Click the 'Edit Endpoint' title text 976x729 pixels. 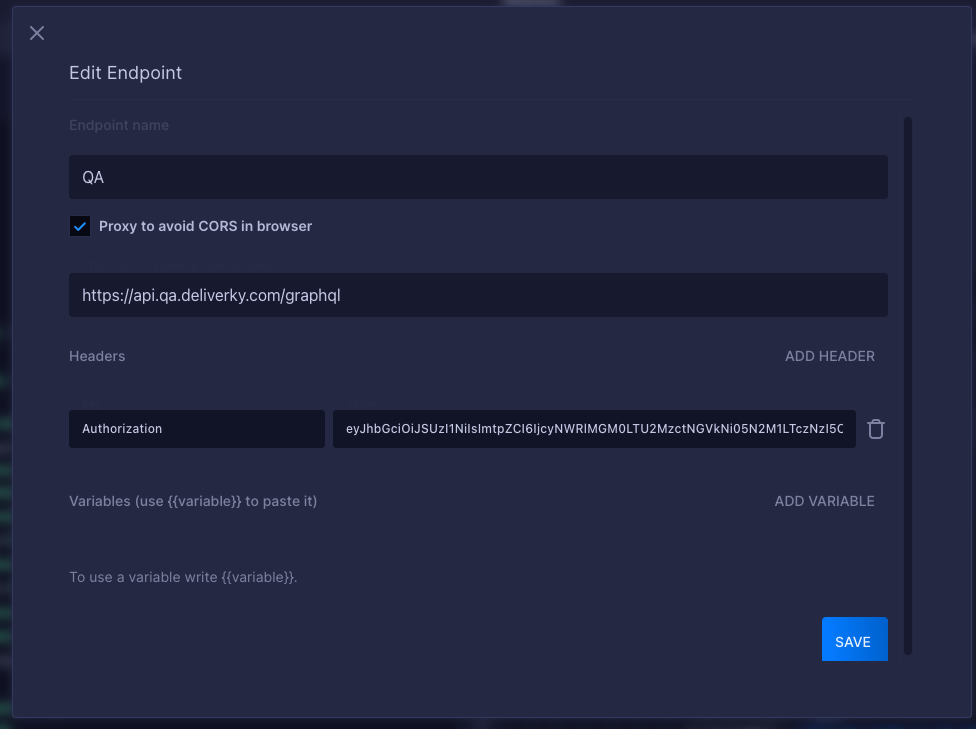125,73
